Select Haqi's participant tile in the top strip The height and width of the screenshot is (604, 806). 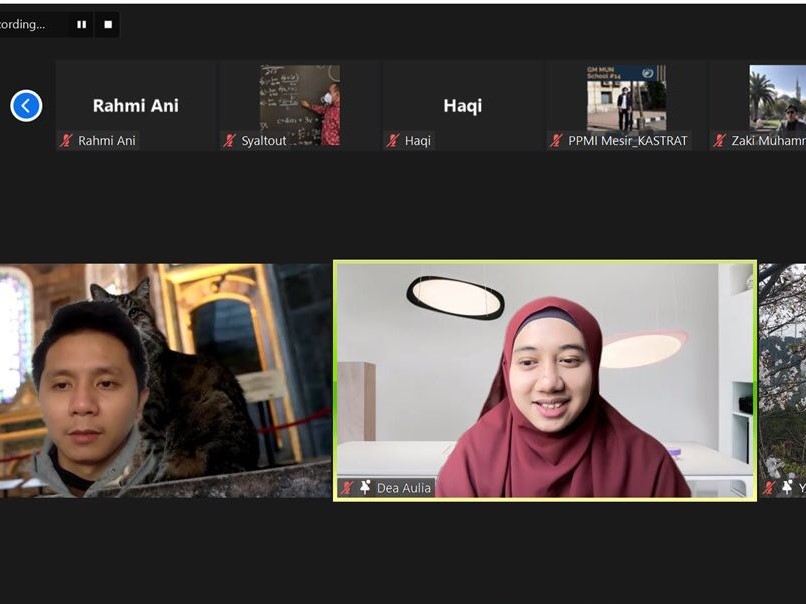462,100
